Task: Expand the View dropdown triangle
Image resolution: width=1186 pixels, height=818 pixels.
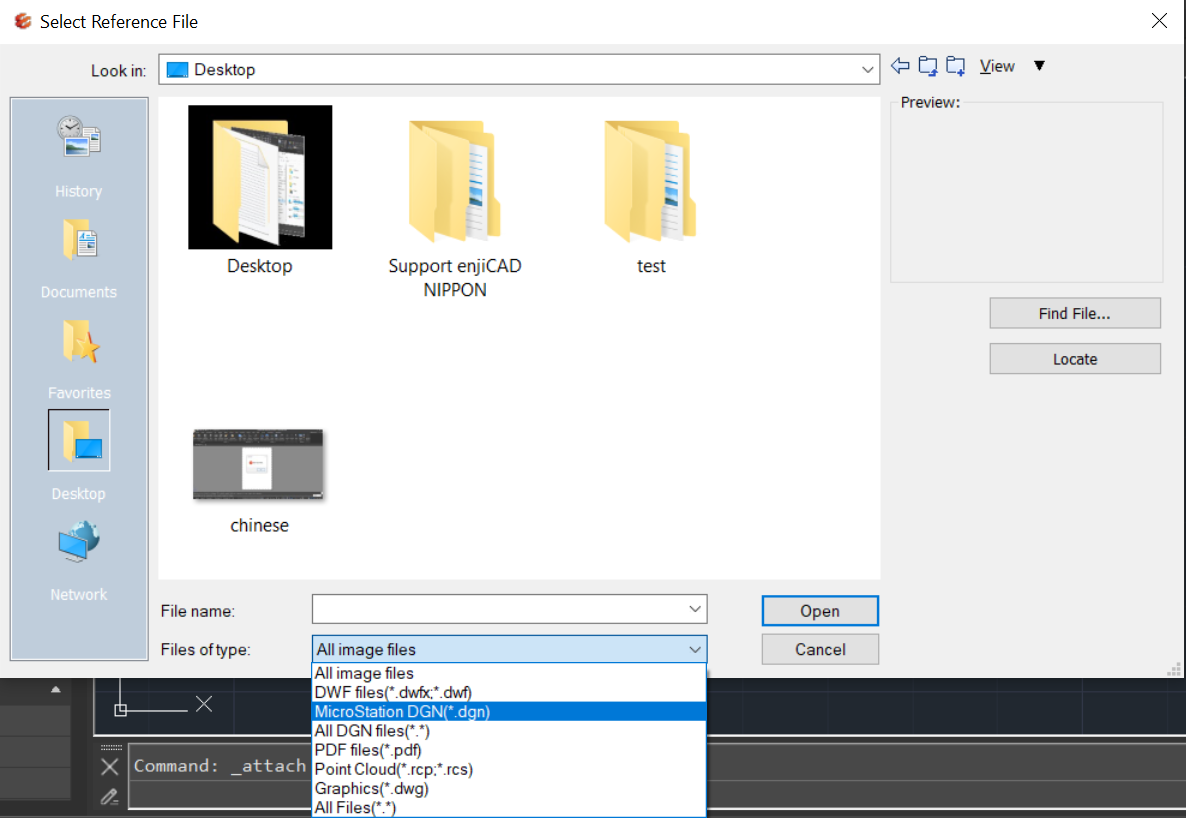Action: (1039, 66)
